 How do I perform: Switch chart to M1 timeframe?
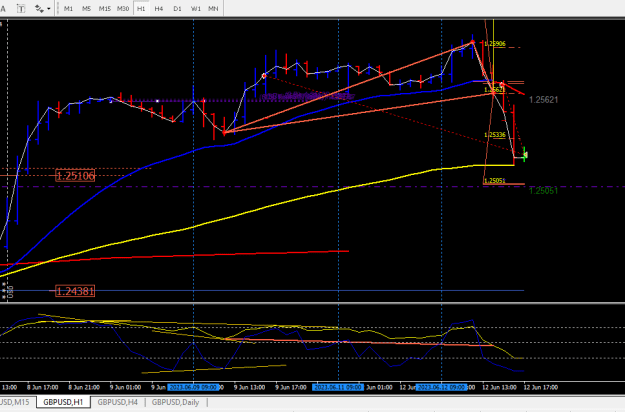68,8
